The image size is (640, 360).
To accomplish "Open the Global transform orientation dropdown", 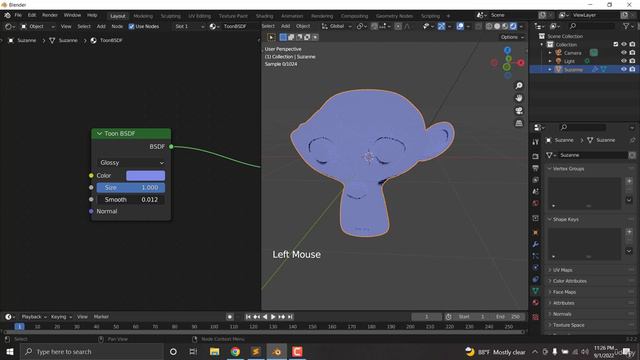I will [x=337, y=26].
